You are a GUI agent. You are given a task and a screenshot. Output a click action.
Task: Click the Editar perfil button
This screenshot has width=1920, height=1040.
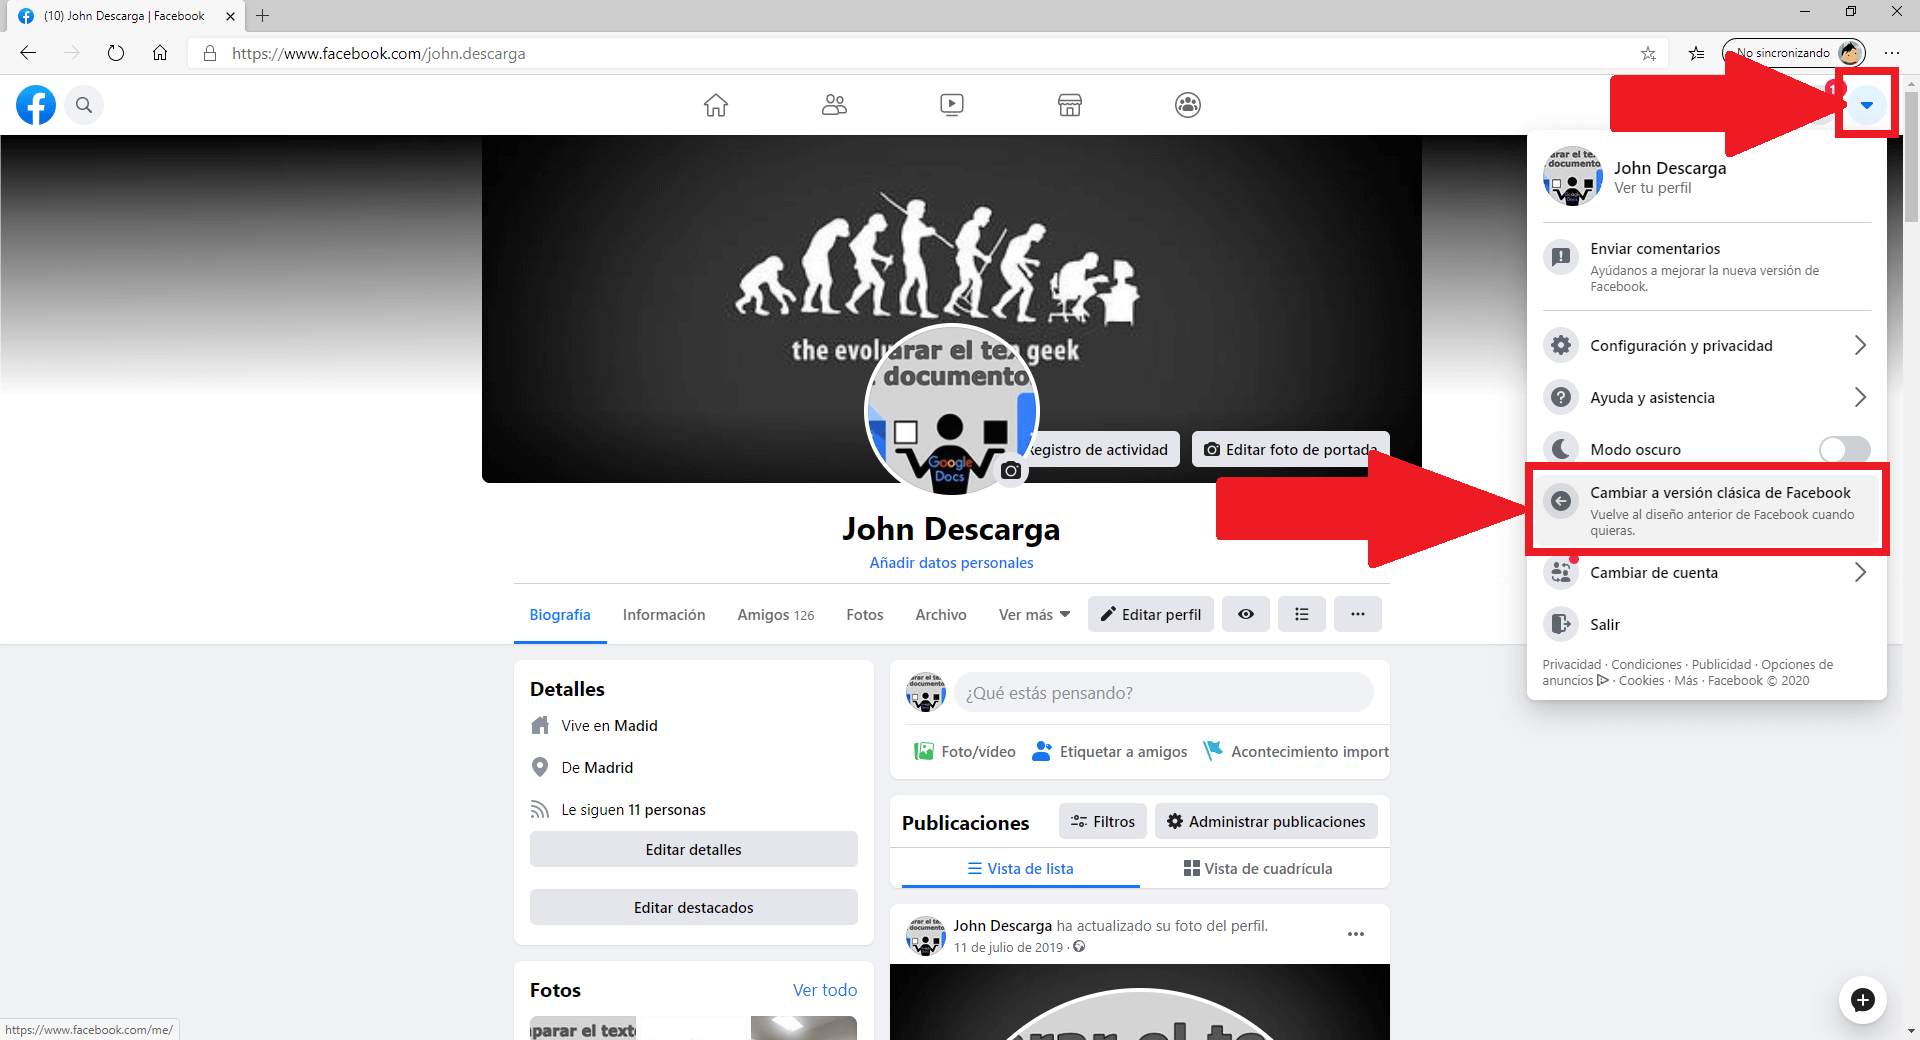1151,615
